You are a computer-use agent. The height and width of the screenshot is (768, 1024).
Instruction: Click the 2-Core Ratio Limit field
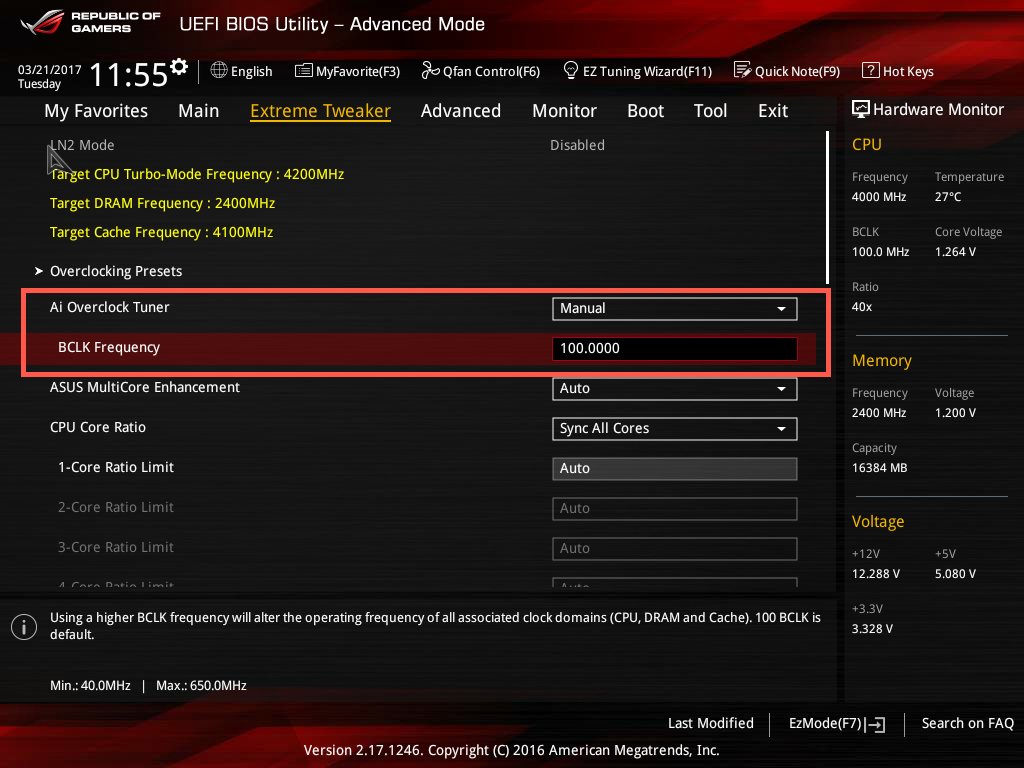click(x=675, y=509)
